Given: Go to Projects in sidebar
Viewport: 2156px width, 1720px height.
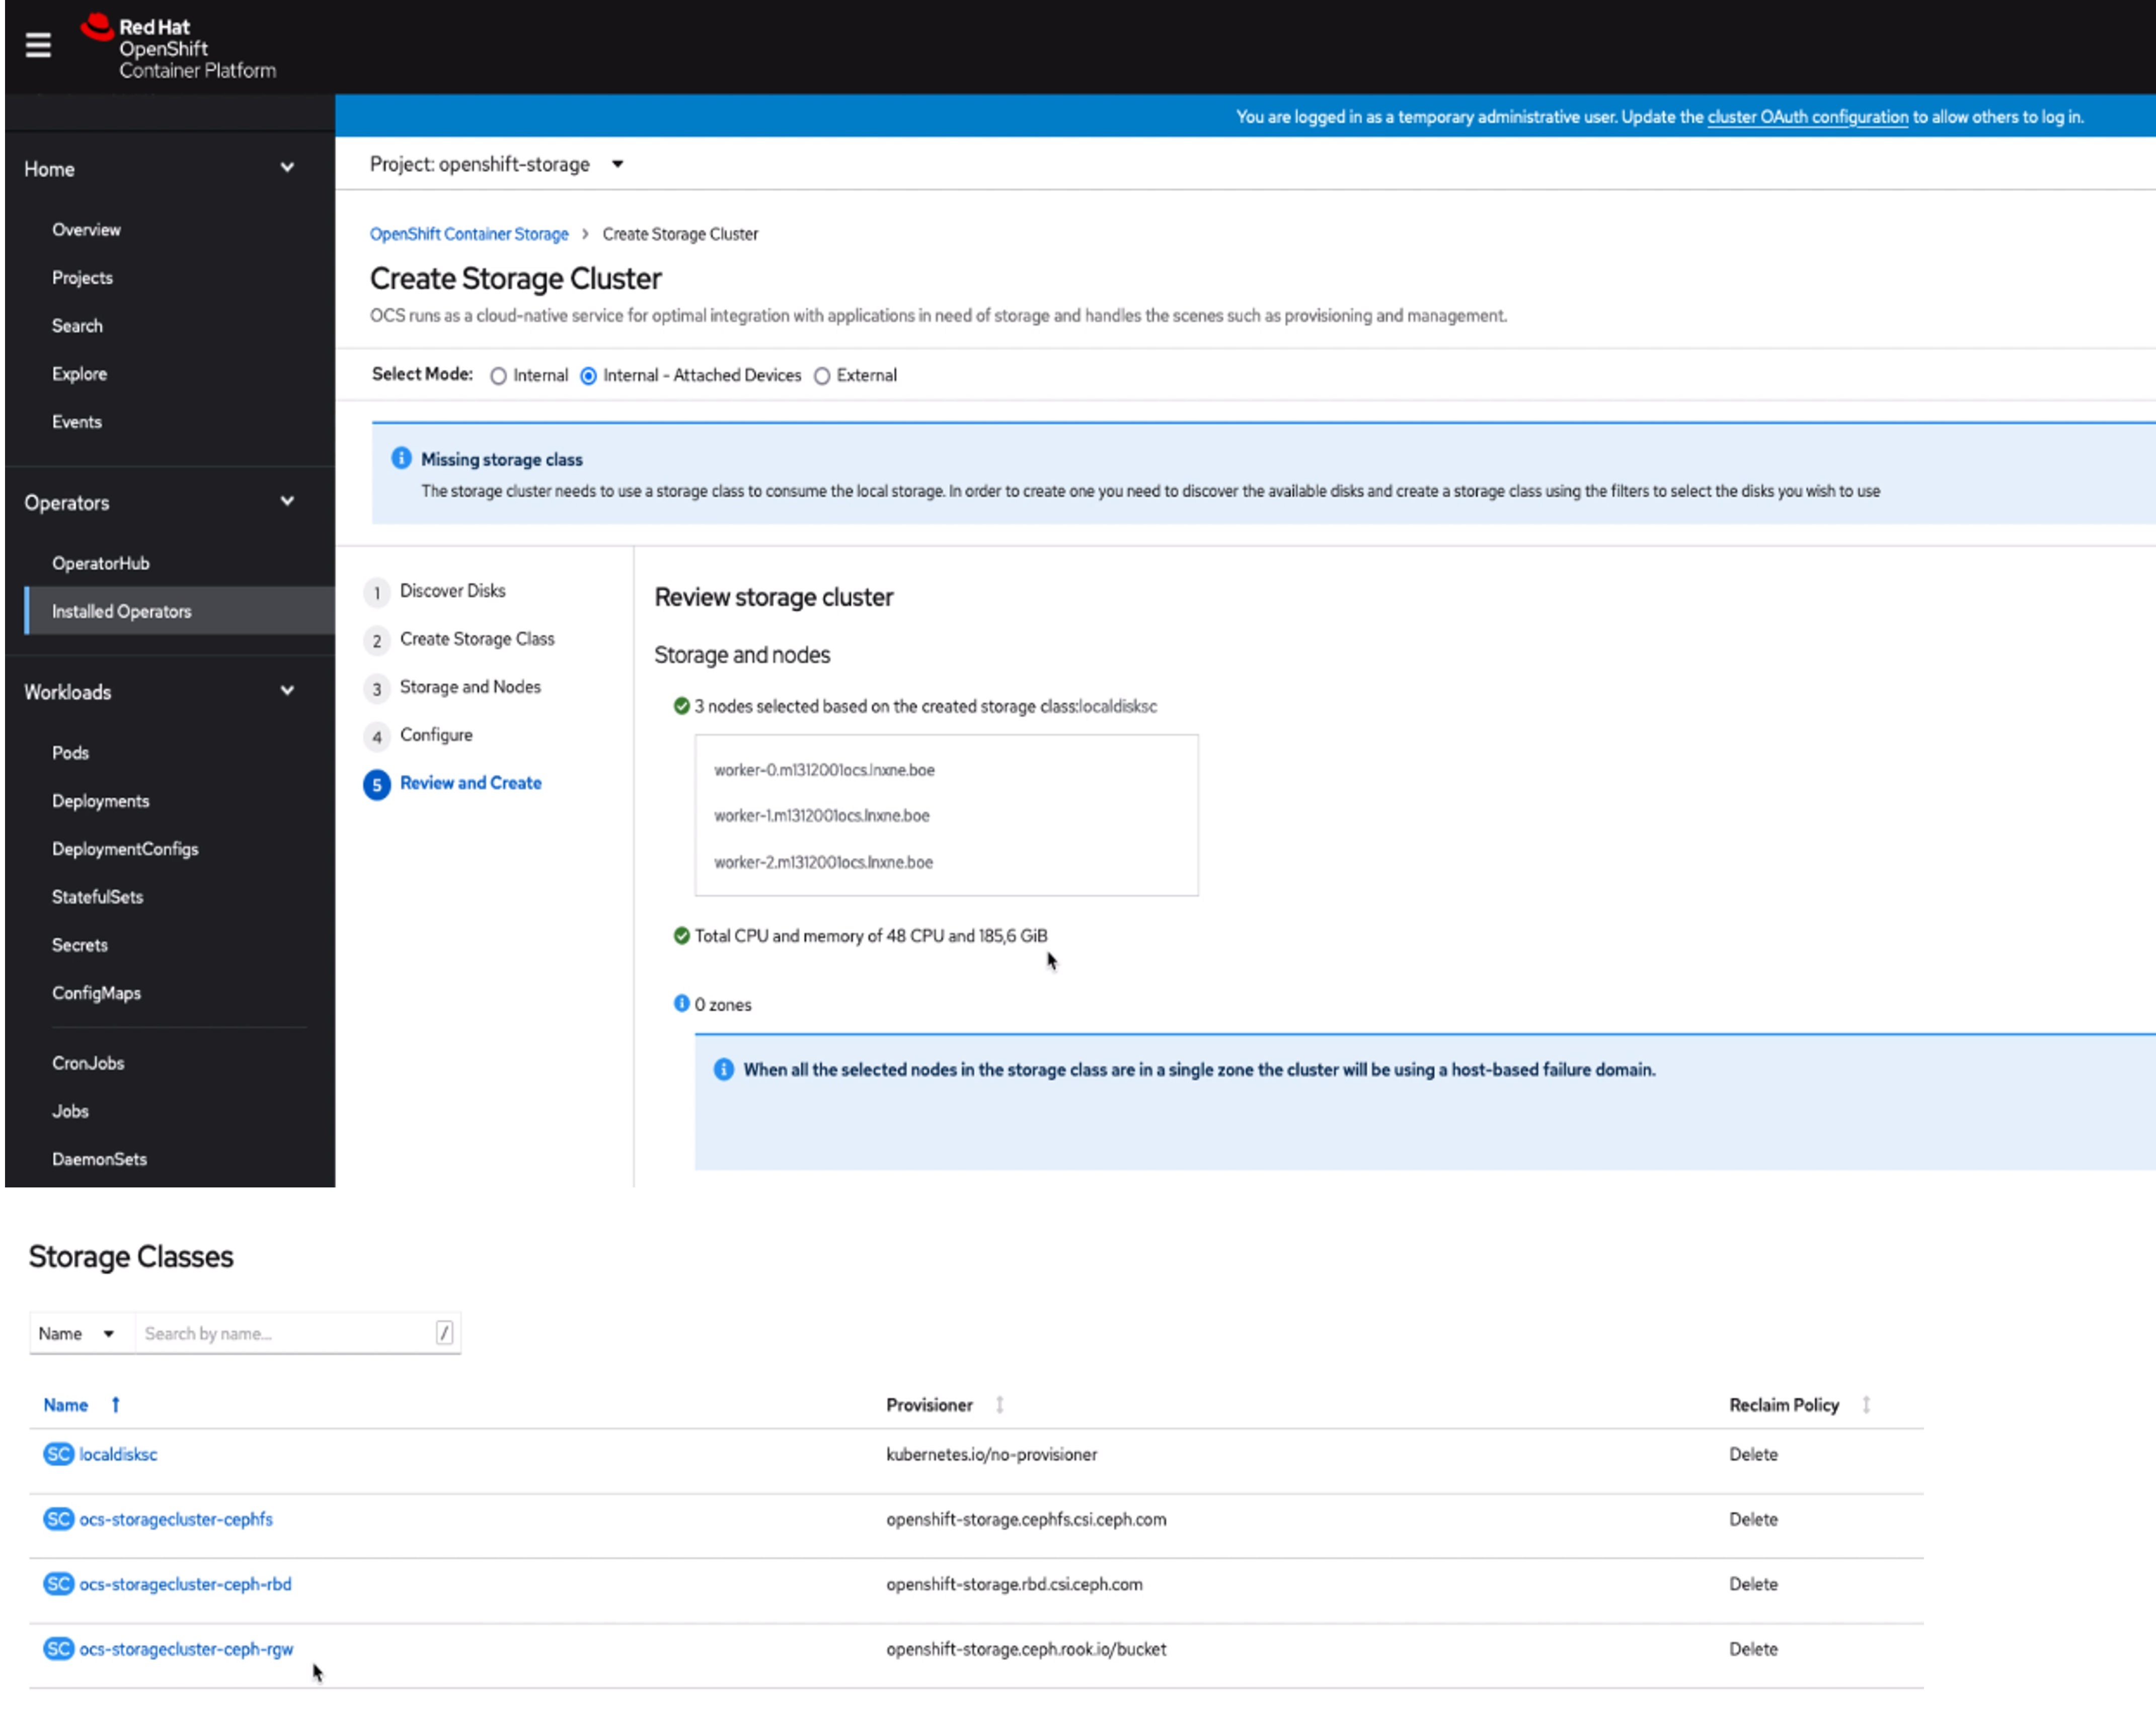Looking at the screenshot, I should [x=82, y=277].
